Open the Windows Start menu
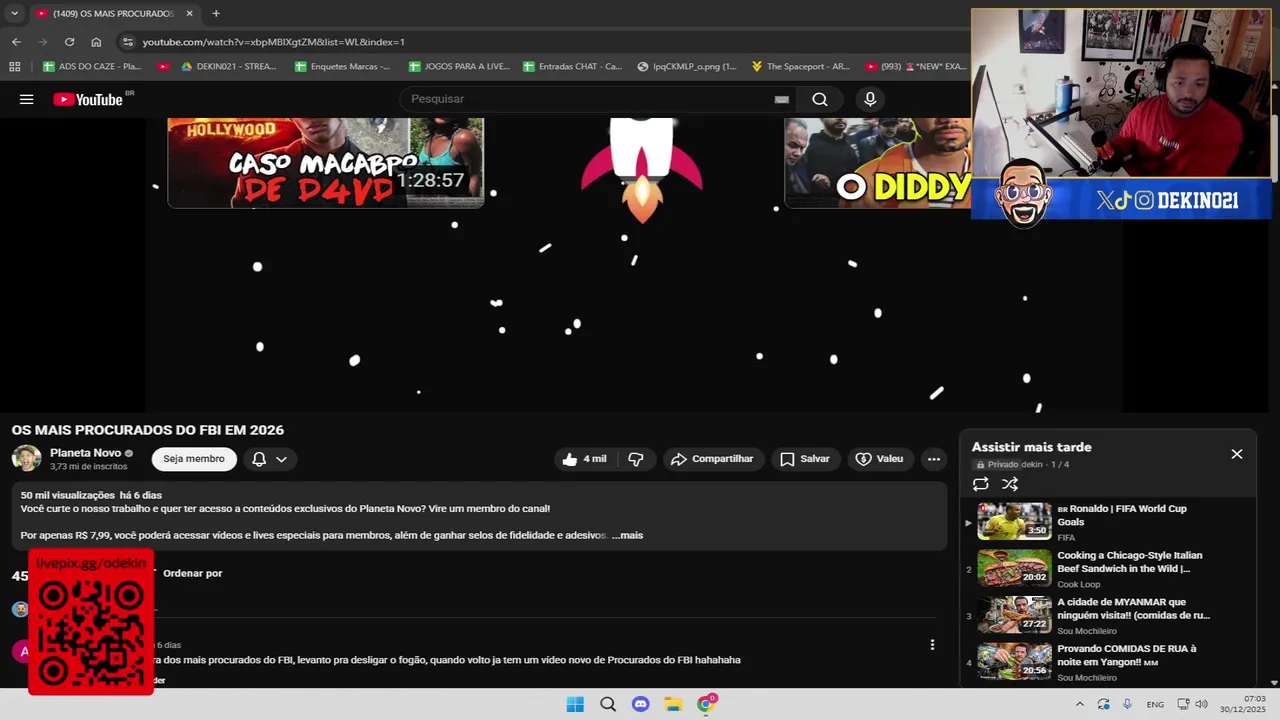The height and width of the screenshot is (720, 1280). (x=575, y=704)
